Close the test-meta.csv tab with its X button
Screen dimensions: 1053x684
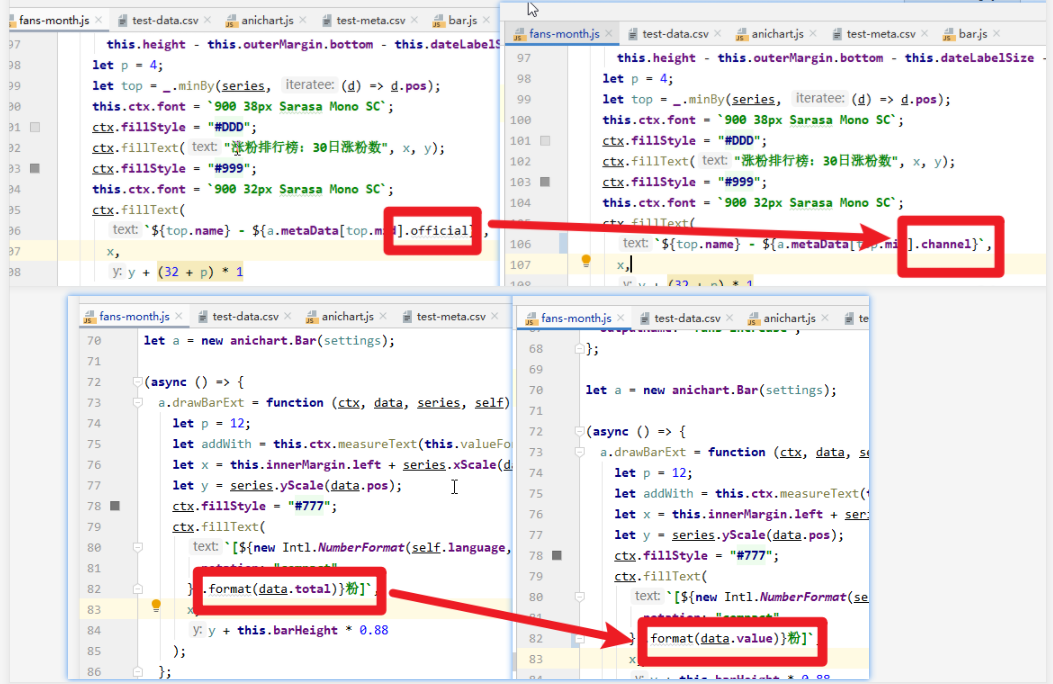[x=412, y=18]
